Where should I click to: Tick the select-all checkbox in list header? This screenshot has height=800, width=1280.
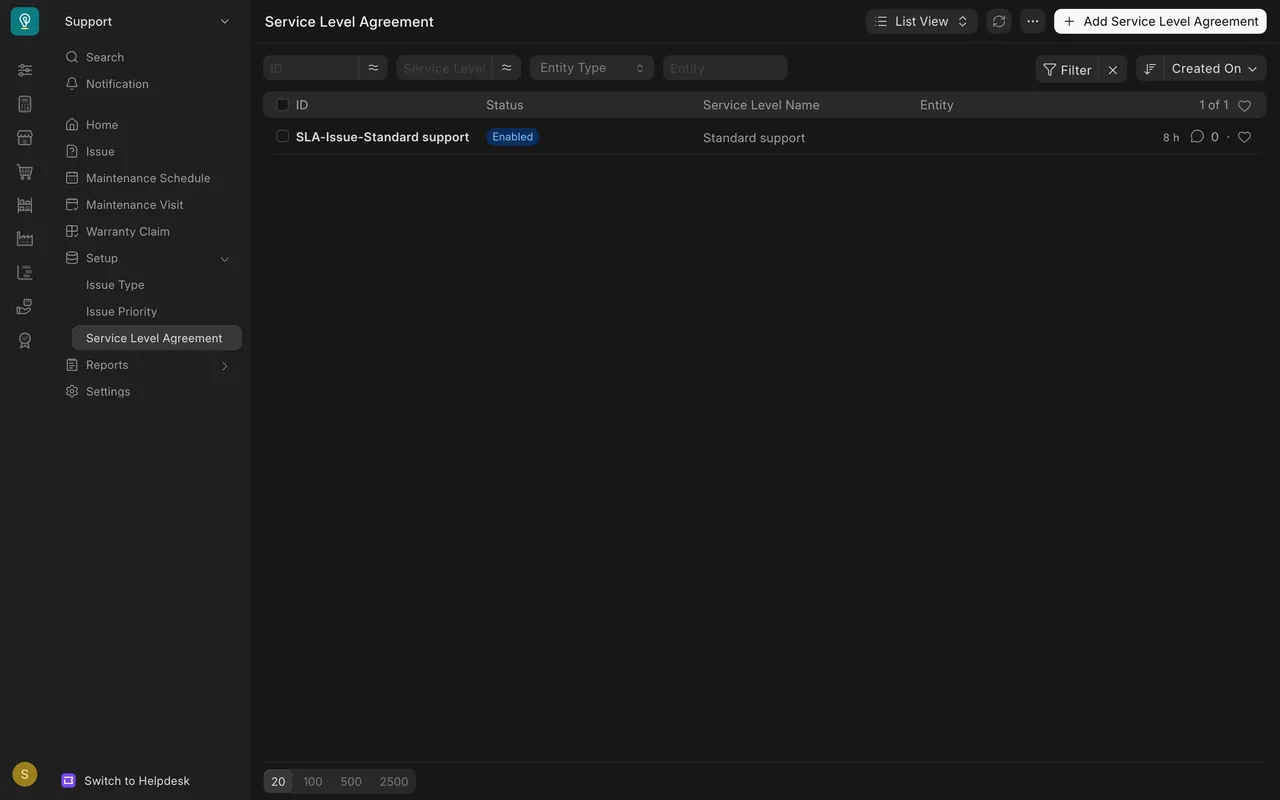click(282, 105)
